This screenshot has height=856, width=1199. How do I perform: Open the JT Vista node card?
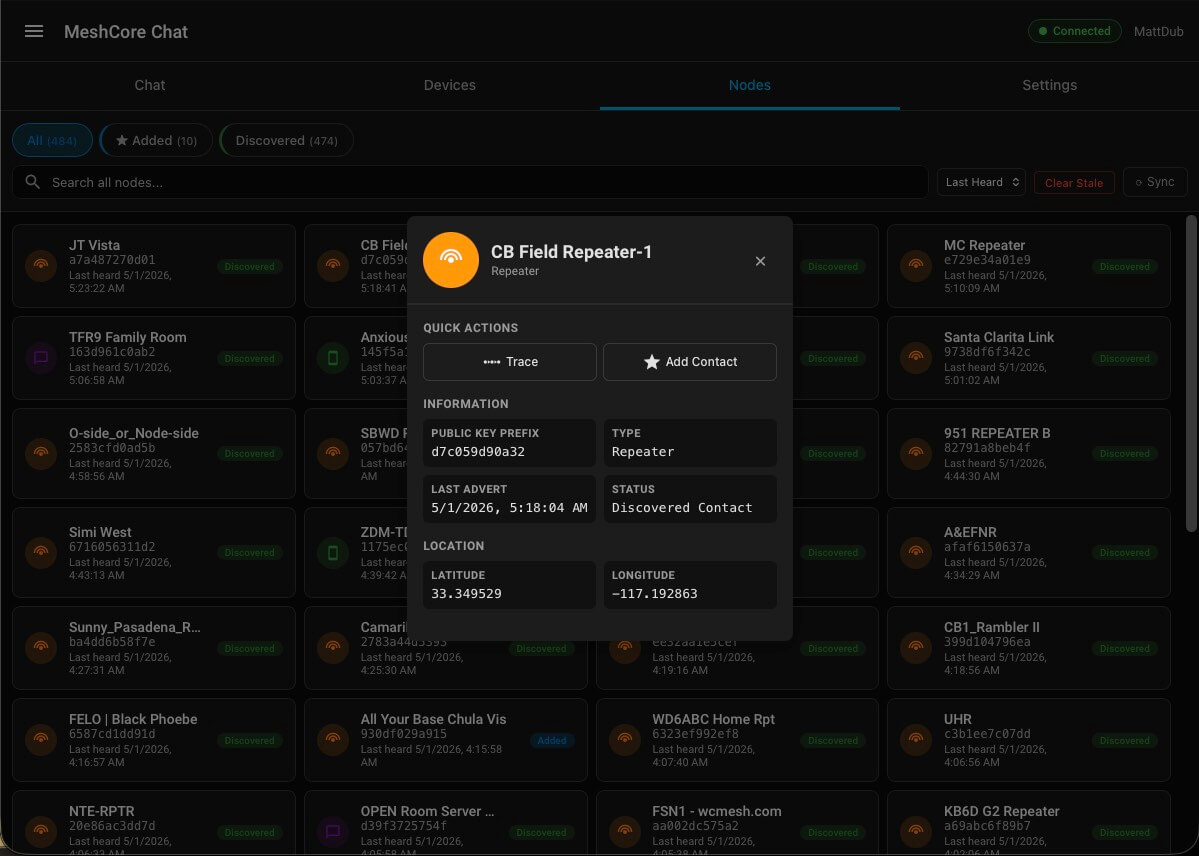click(154, 266)
